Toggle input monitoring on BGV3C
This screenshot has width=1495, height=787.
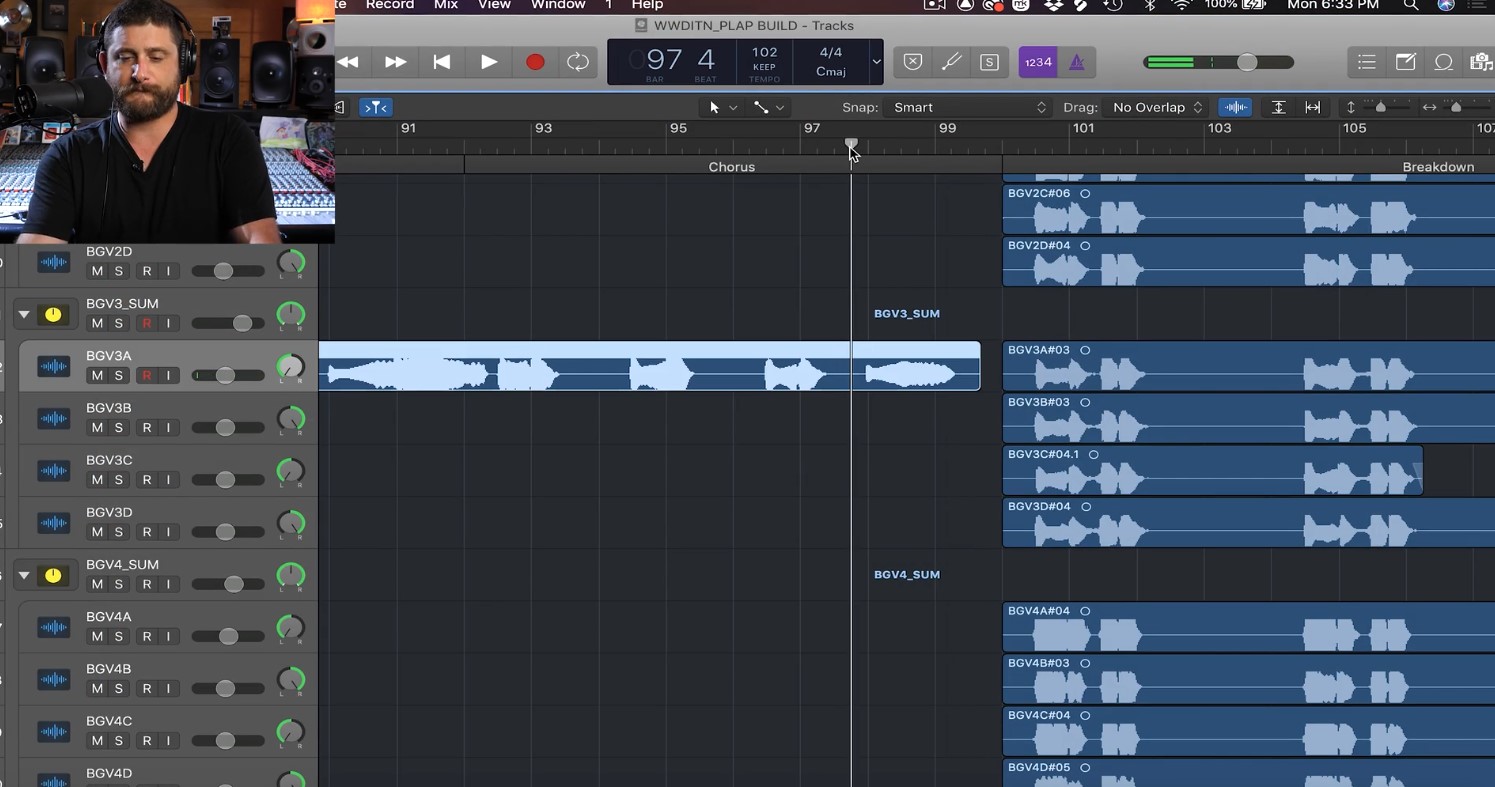[169, 479]
